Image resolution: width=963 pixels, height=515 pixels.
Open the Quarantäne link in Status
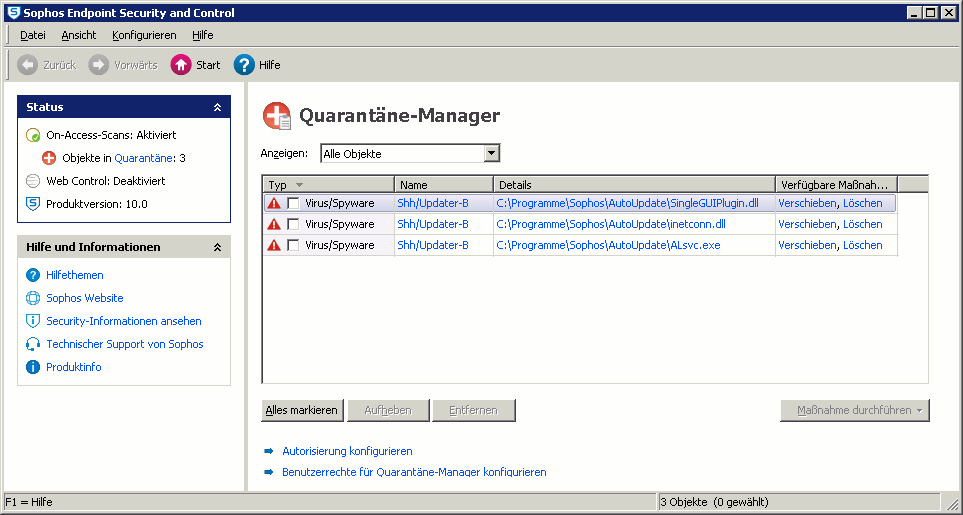coord(143,158)
